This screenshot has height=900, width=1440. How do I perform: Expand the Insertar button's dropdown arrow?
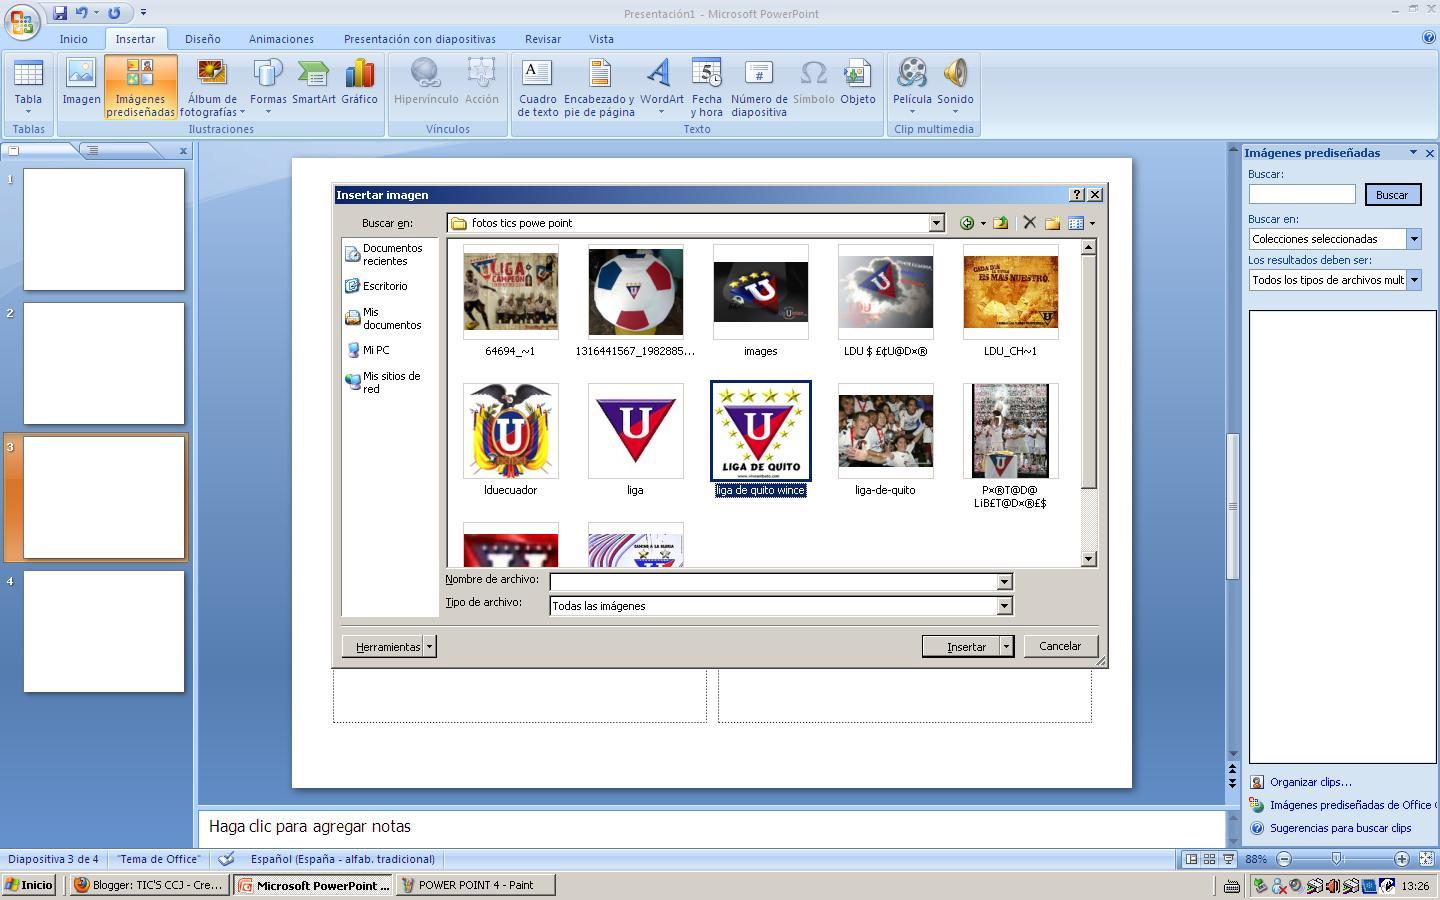point(1006,647)
